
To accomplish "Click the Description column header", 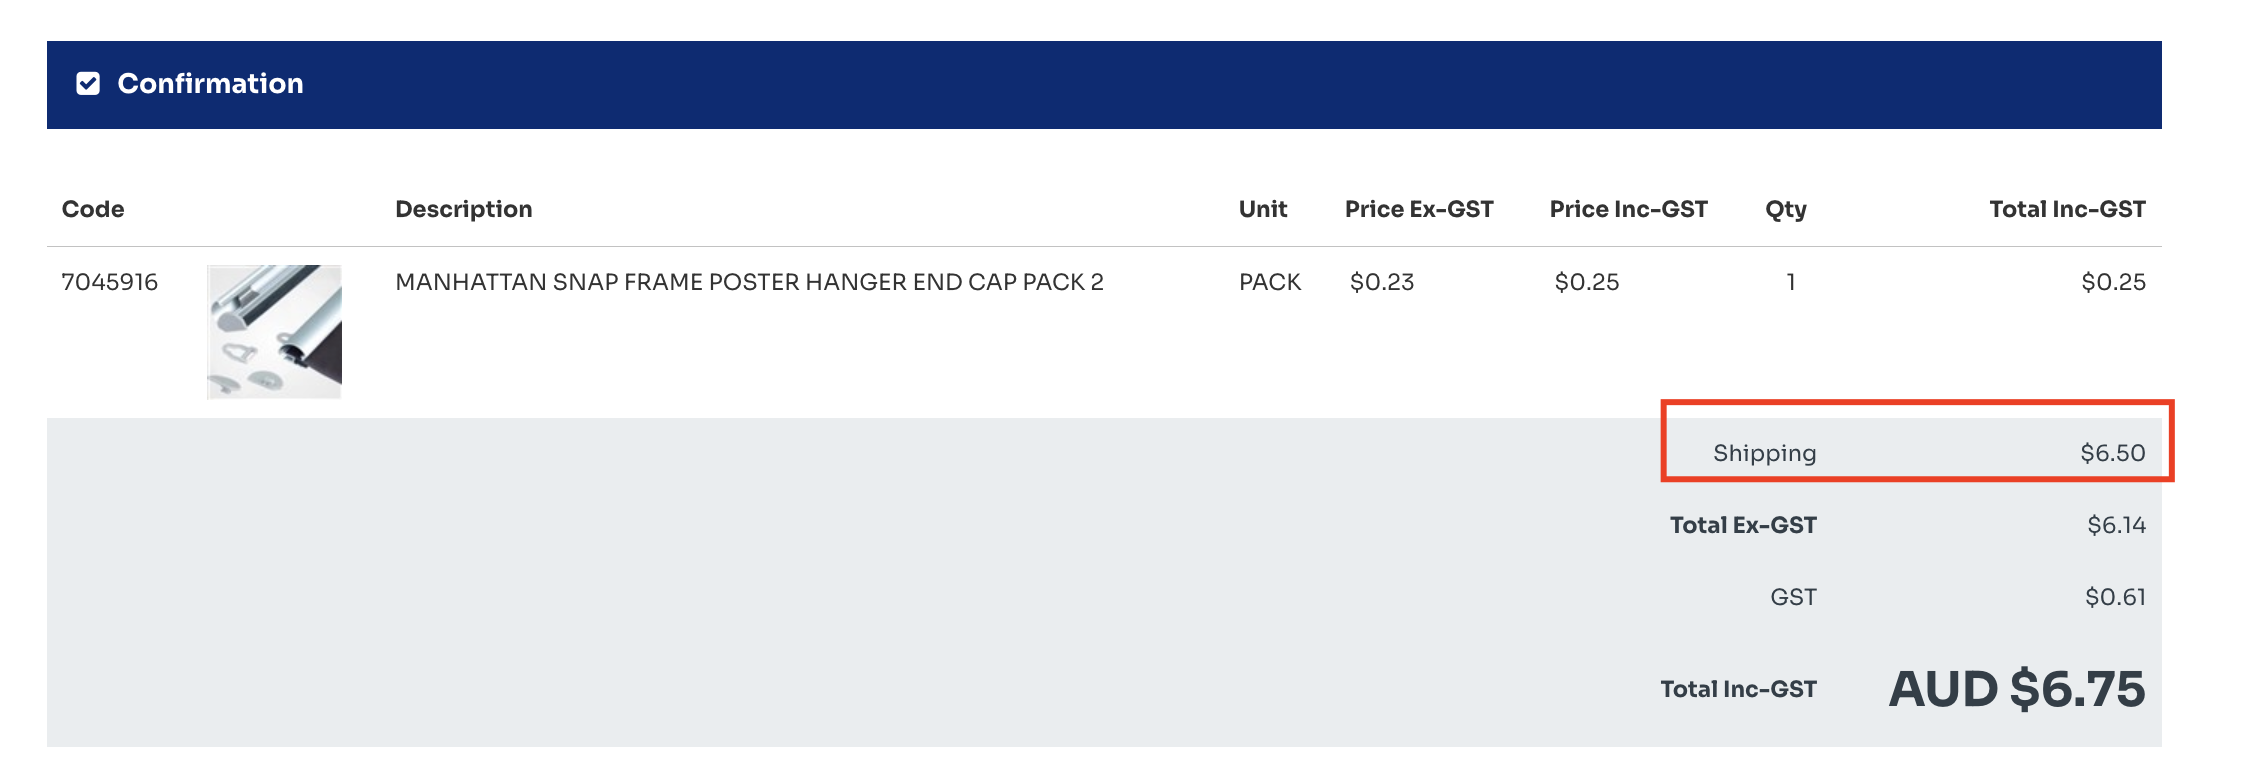I will click(464, 209).
